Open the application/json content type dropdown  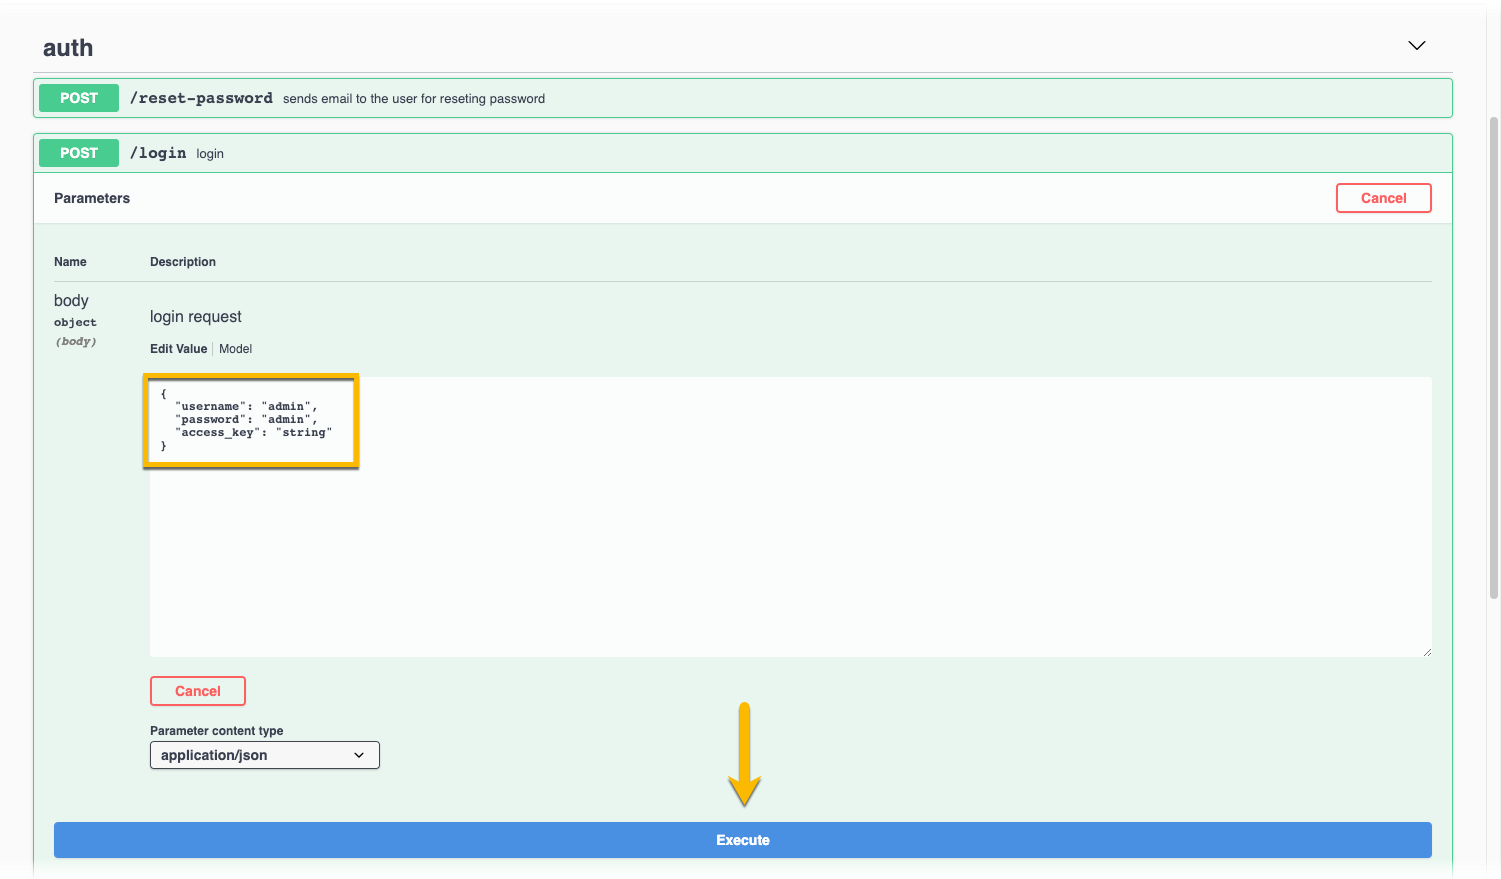click(x=265, y=755)
